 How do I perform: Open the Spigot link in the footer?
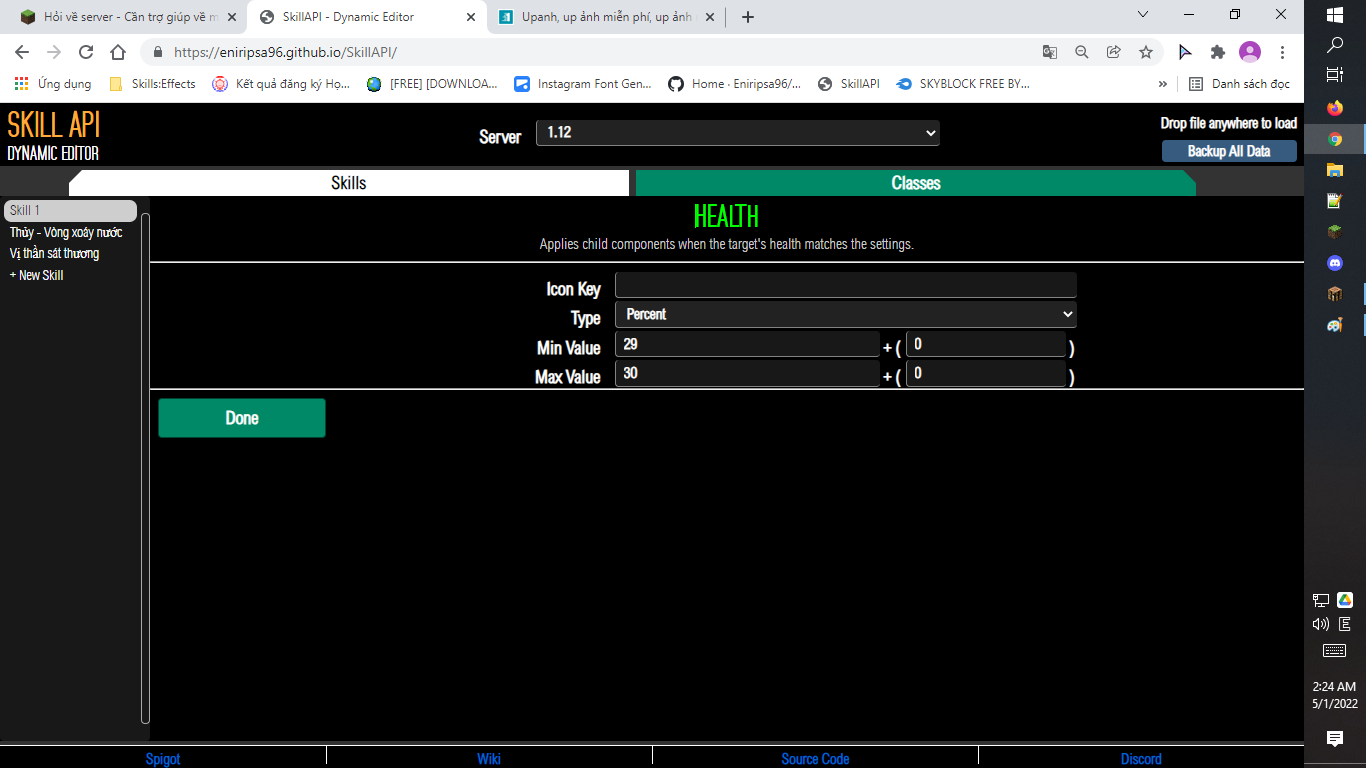[x=163, y=759]
